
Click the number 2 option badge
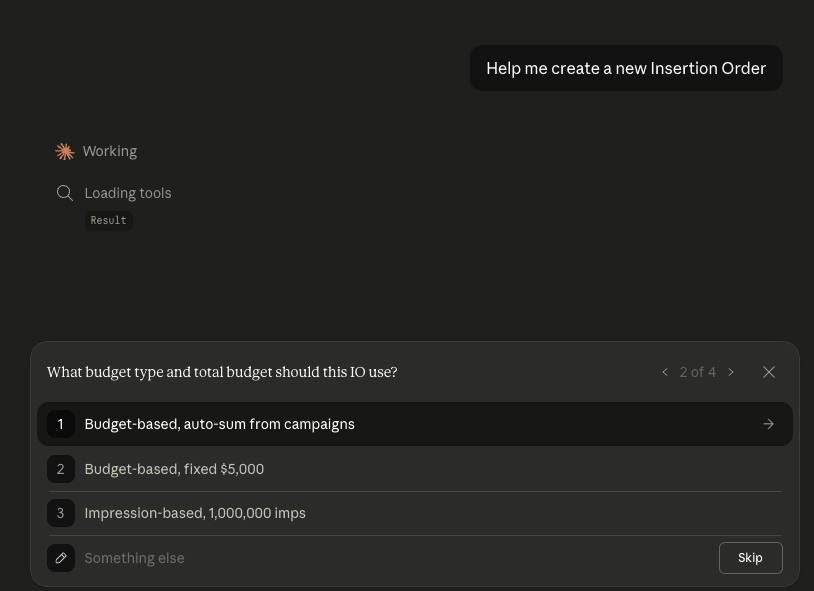[x=61, y=469]
